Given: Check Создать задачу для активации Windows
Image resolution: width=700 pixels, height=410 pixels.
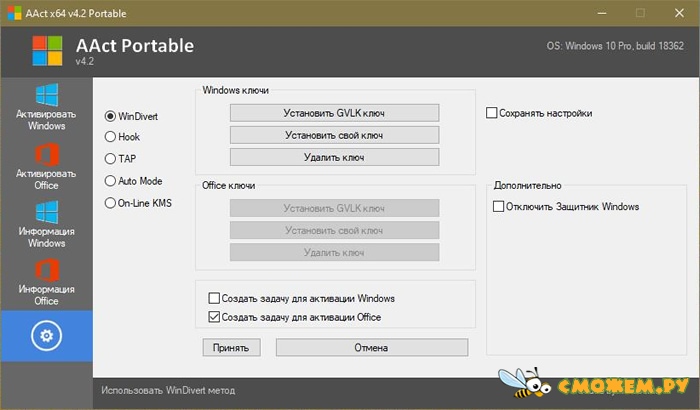Looking at the screenshot, I should (x=302, y=298).
